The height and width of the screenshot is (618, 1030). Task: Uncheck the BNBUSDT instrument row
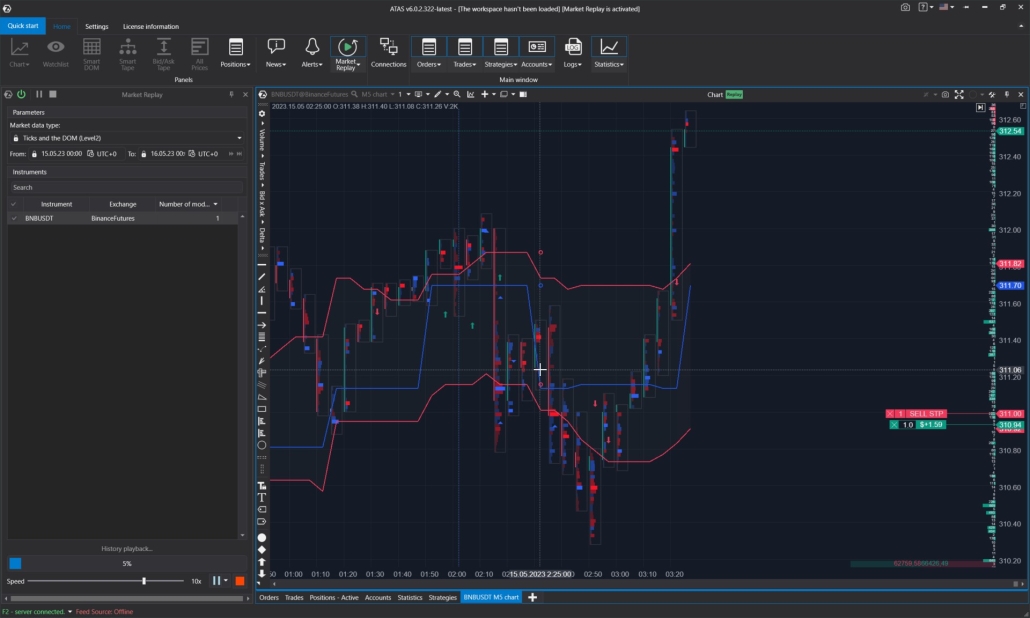pos(13,218)
